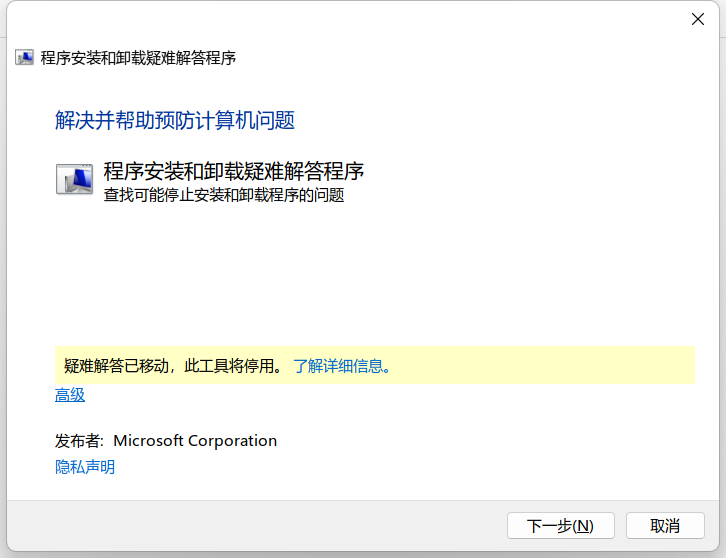Viewport: 726px width, 558px height.
Task: Click the title bar text 程序安装和卸载疑难解答程序
Action: [x=138, y=57]
